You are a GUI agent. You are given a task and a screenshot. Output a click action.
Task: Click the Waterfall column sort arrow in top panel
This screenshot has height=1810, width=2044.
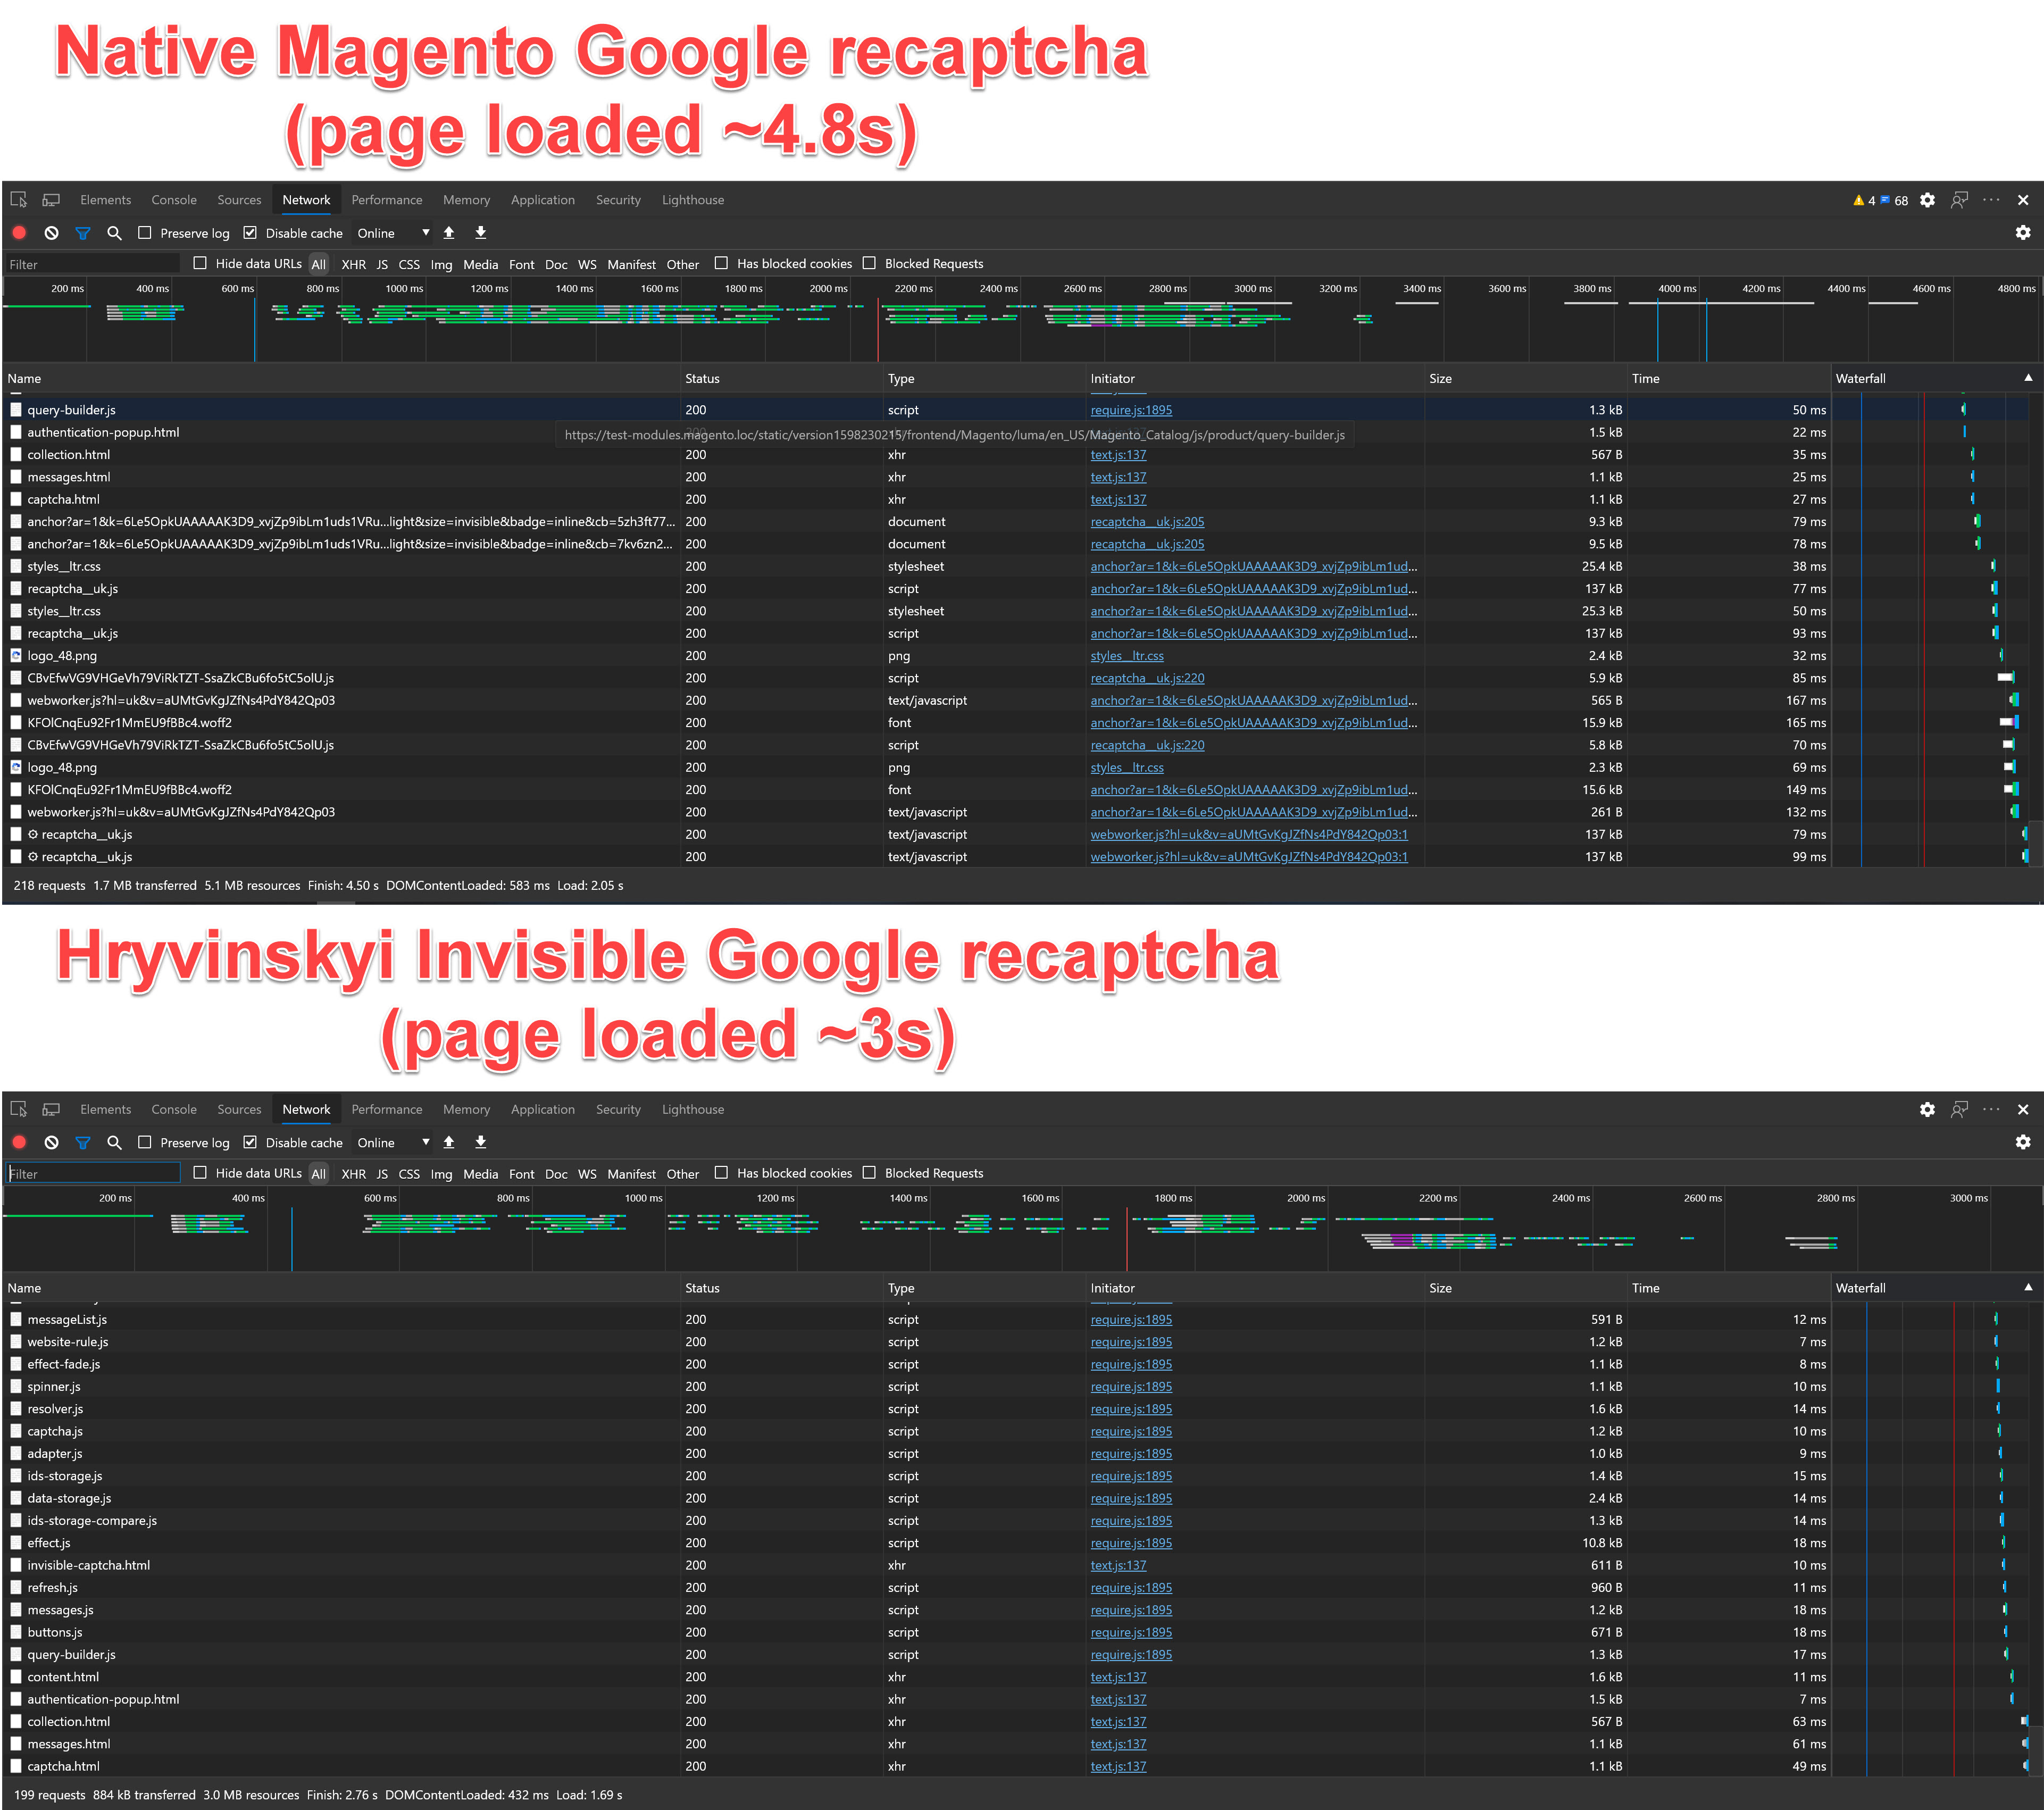tap(2028, 378)
